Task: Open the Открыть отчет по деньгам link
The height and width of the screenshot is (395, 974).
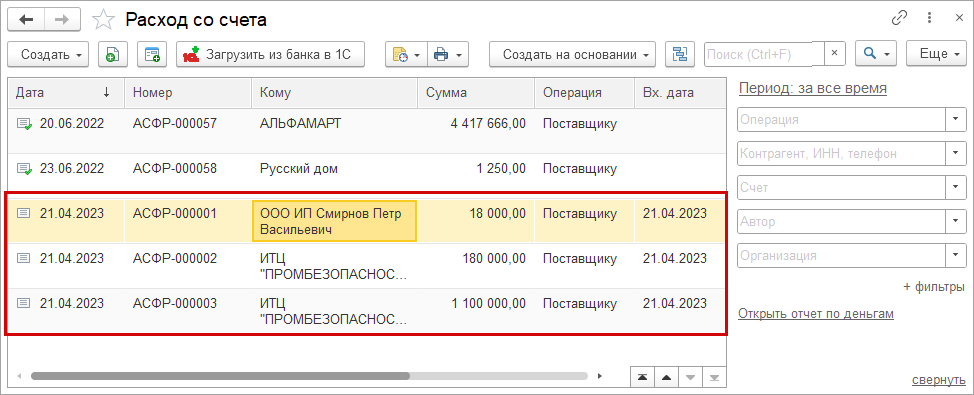Action: (x=816, y=314)
